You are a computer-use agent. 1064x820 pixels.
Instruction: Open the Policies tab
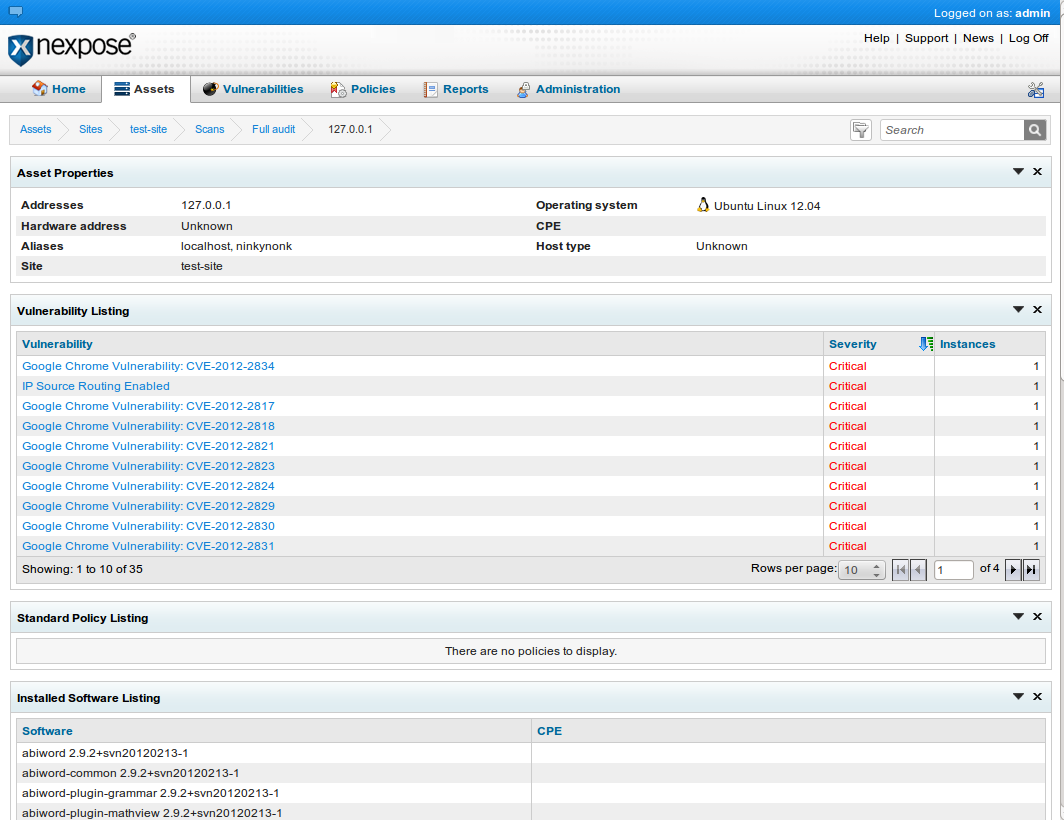(362, 89)
